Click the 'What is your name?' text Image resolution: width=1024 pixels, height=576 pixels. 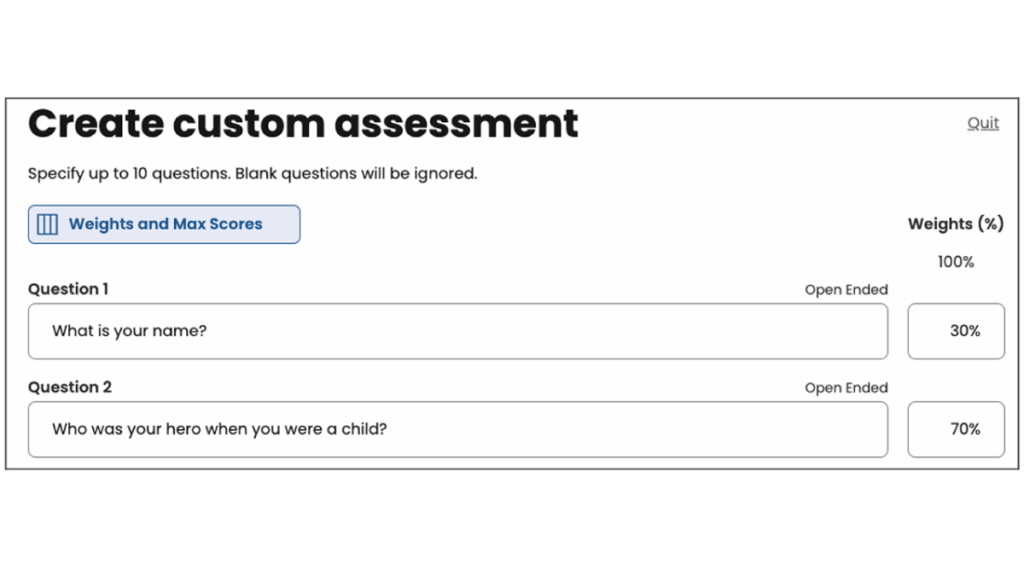pos(129,331)
